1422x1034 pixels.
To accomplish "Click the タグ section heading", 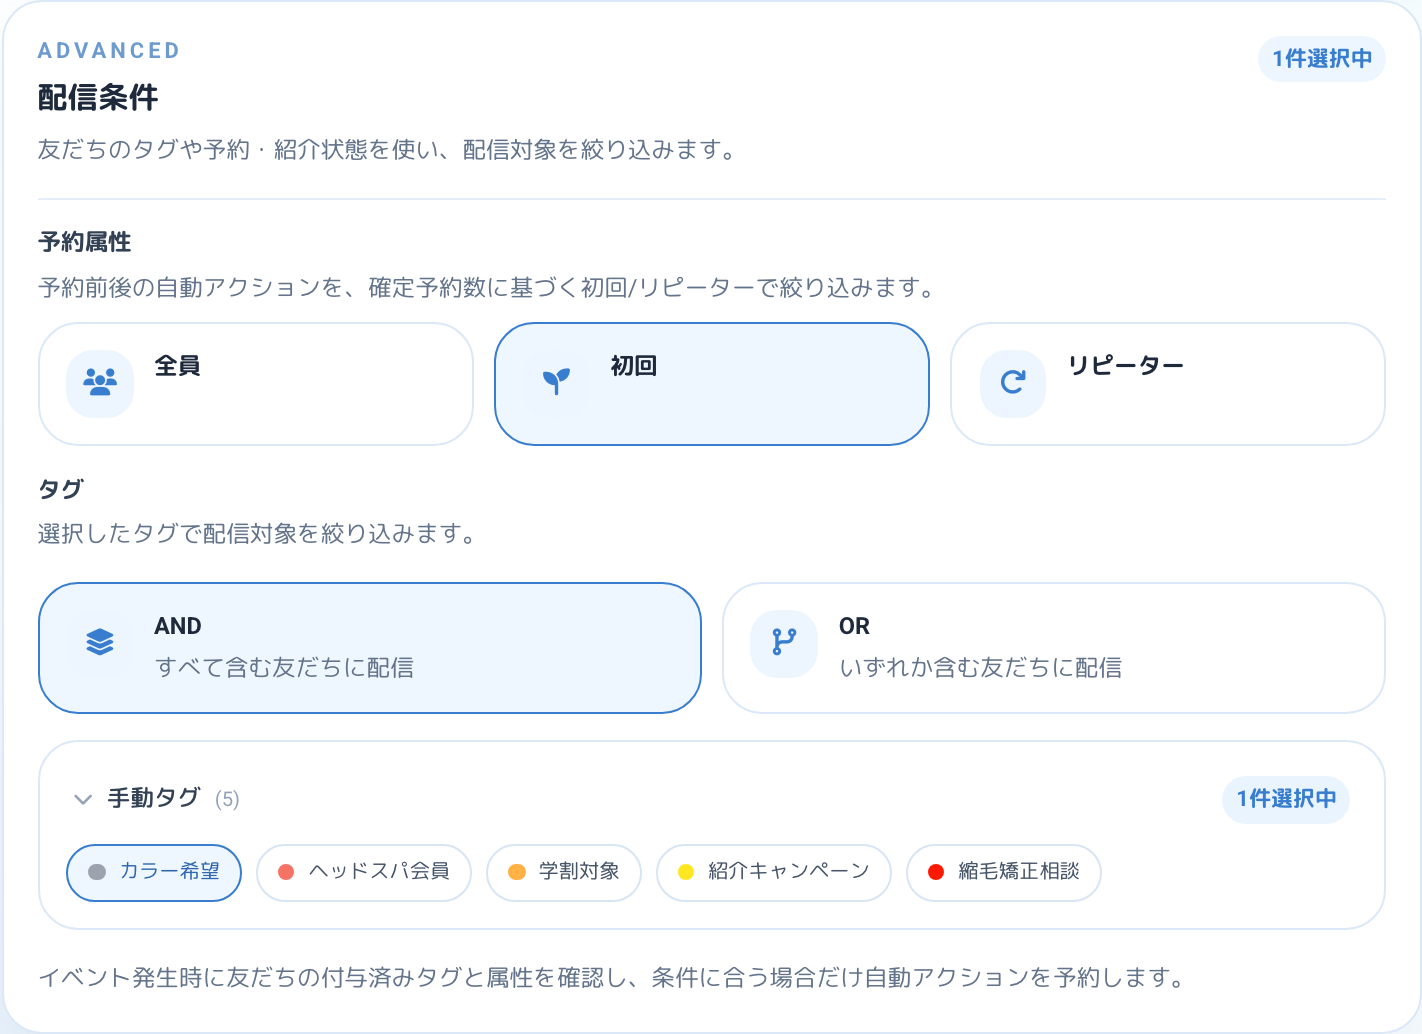I will point(61,489).
